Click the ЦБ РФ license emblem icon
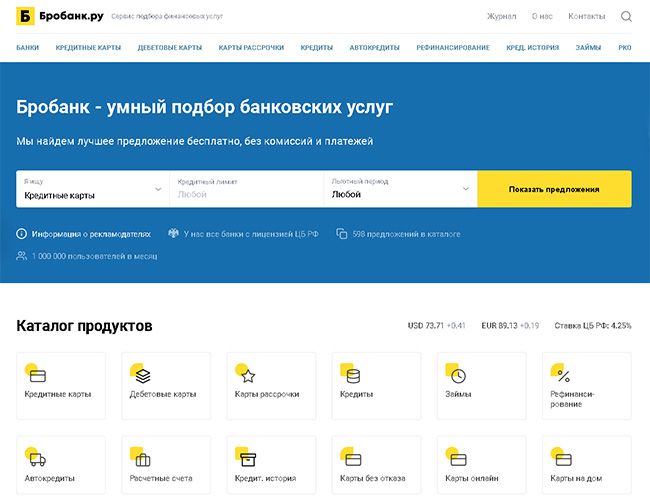This screenshot has height=501, width=650. tap(173, 233)
